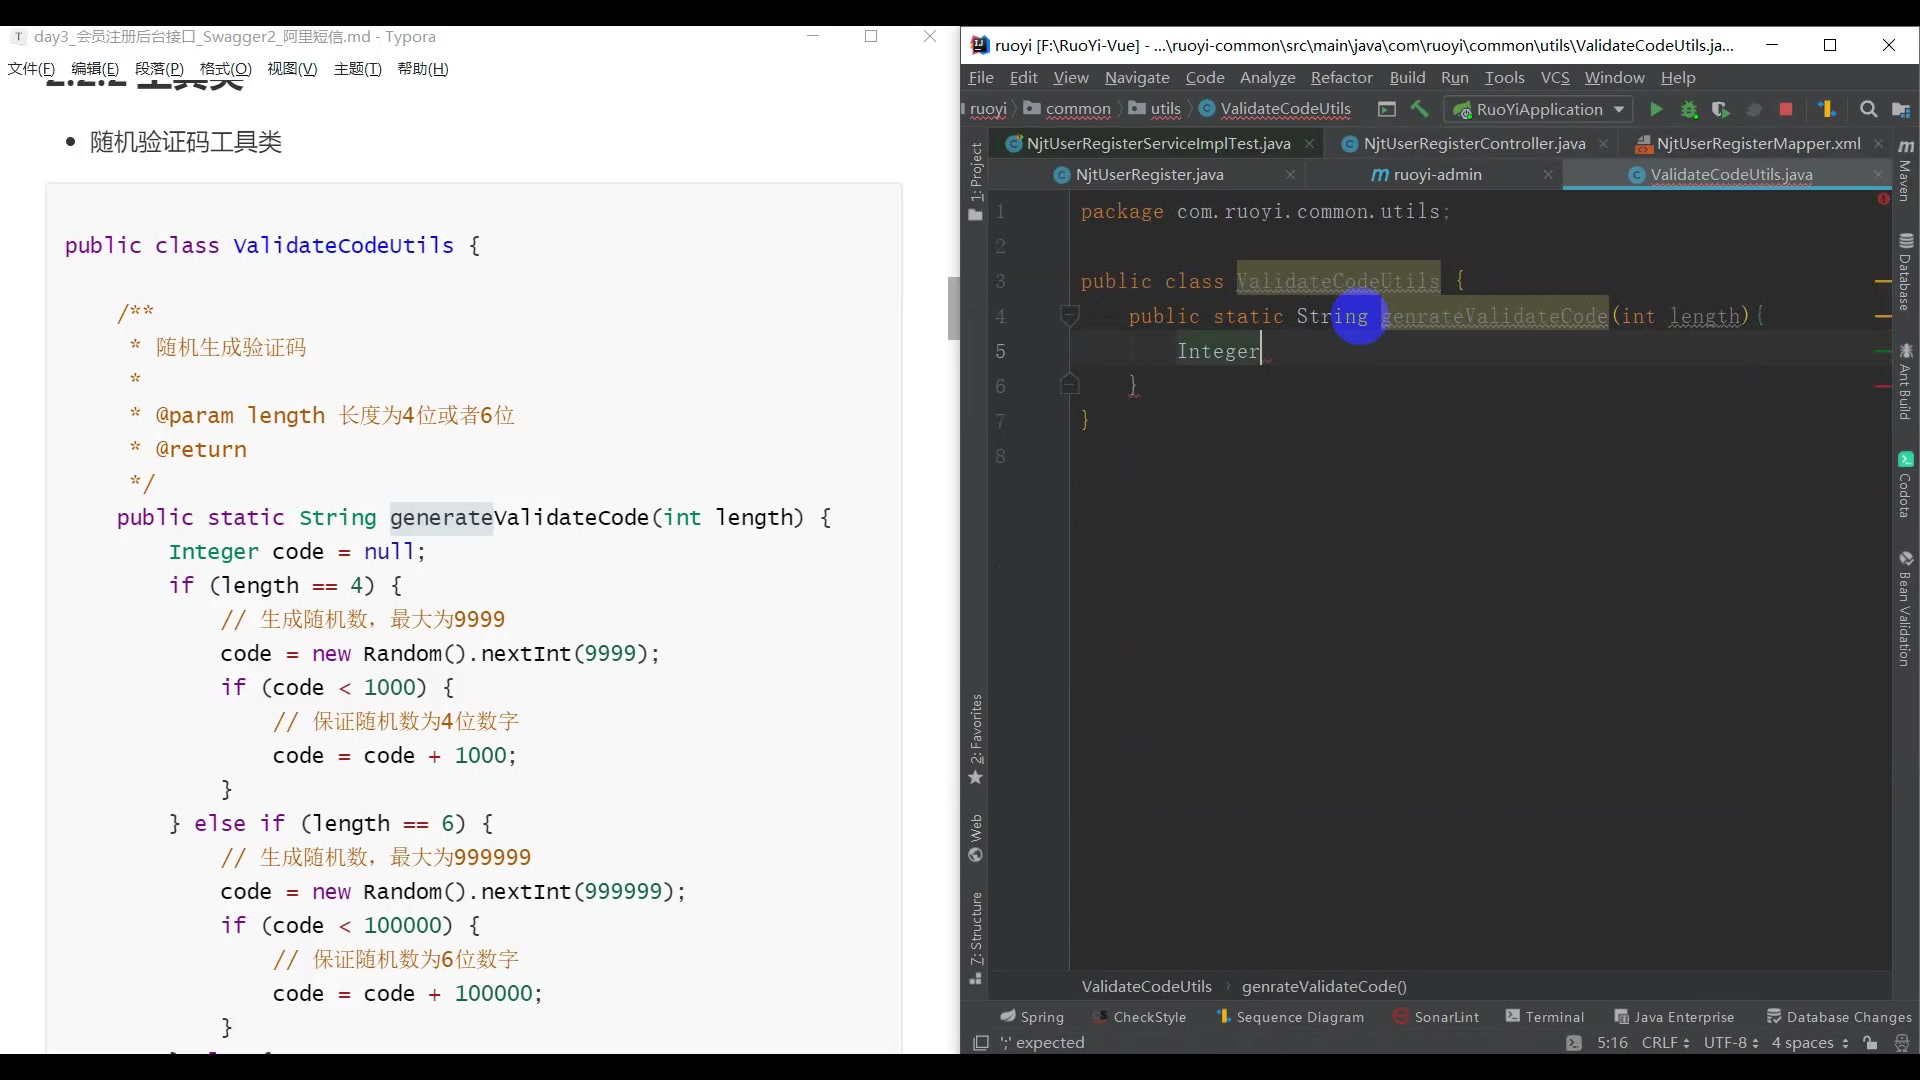
Task: Stop the running process with red square
Action: pyautogui.click(x=1786, y=110)
